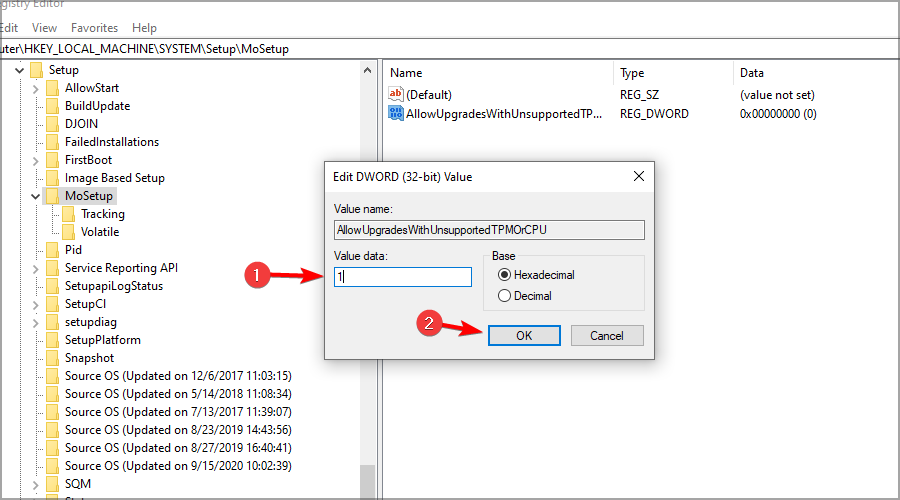Viewport: 900px width, 500px height.
Task: Click the AllowStart folder icon
Action: pyautogui.click(x=51, y=88)
